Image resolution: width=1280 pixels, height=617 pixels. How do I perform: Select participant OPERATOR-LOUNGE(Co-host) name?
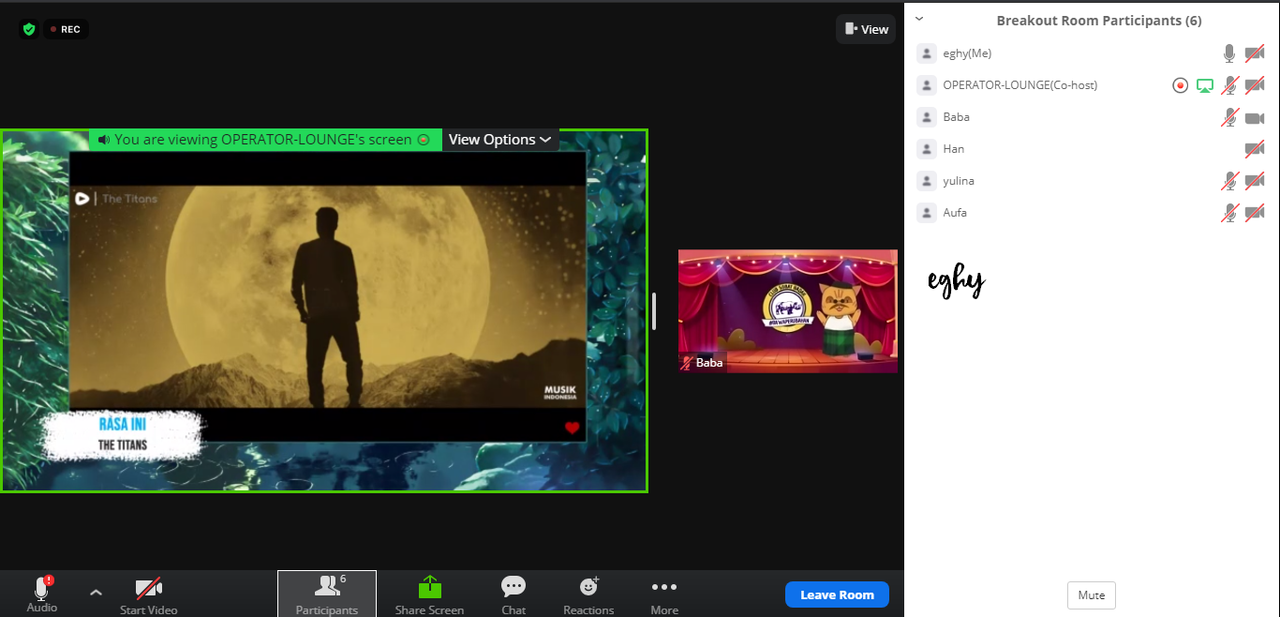click(1020, 86)
